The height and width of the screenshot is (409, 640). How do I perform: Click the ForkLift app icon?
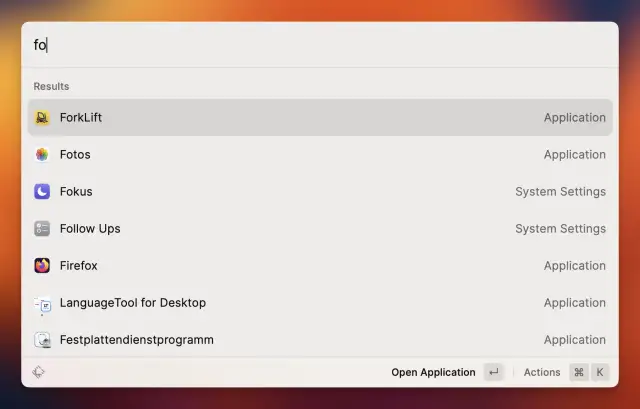(x=42, y=118)
